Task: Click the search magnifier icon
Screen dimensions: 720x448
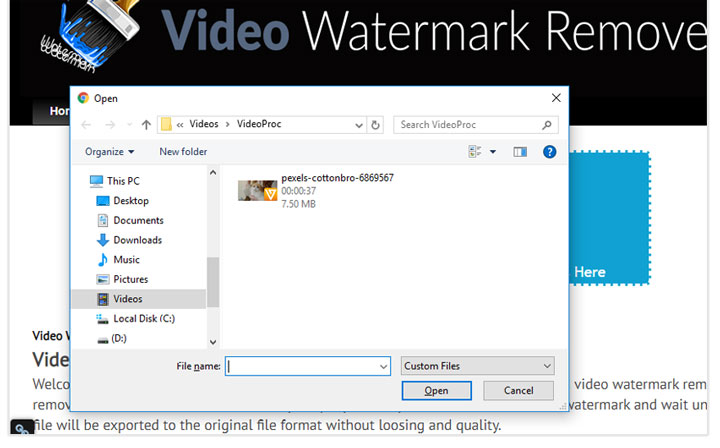Action: coord(546,125)
